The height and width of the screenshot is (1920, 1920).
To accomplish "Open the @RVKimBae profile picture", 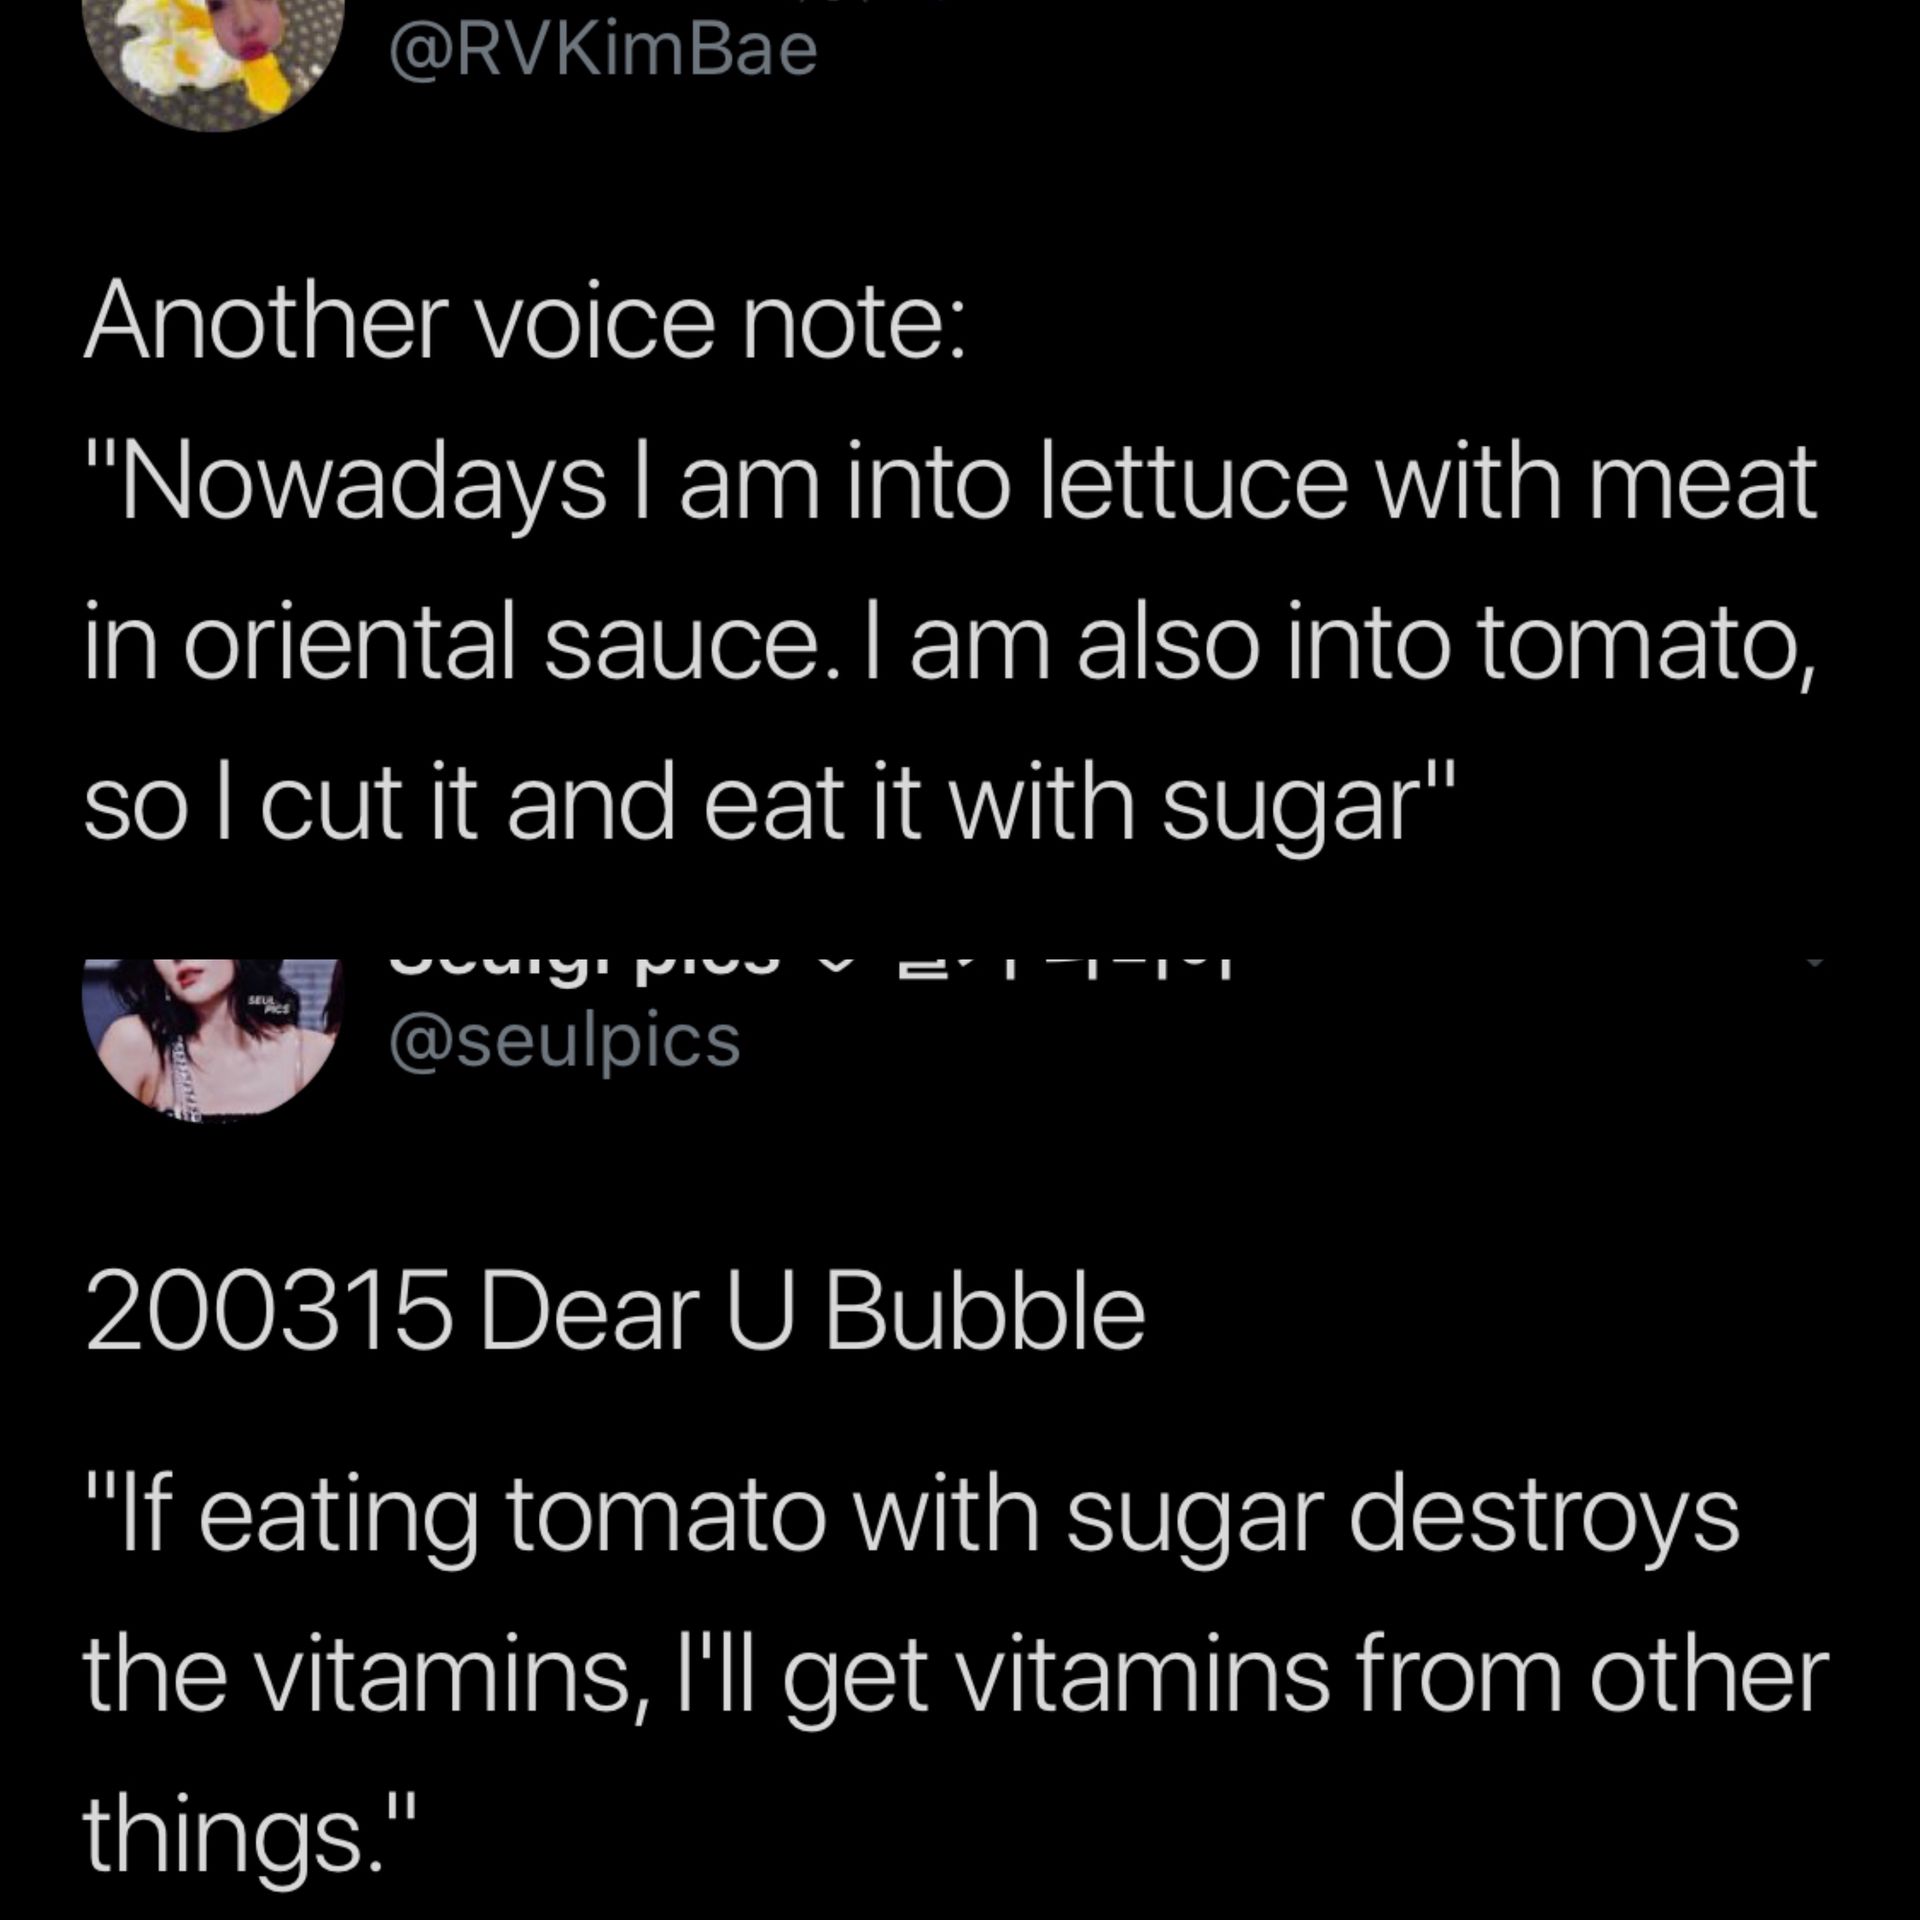I will click(x=213, y=60).
